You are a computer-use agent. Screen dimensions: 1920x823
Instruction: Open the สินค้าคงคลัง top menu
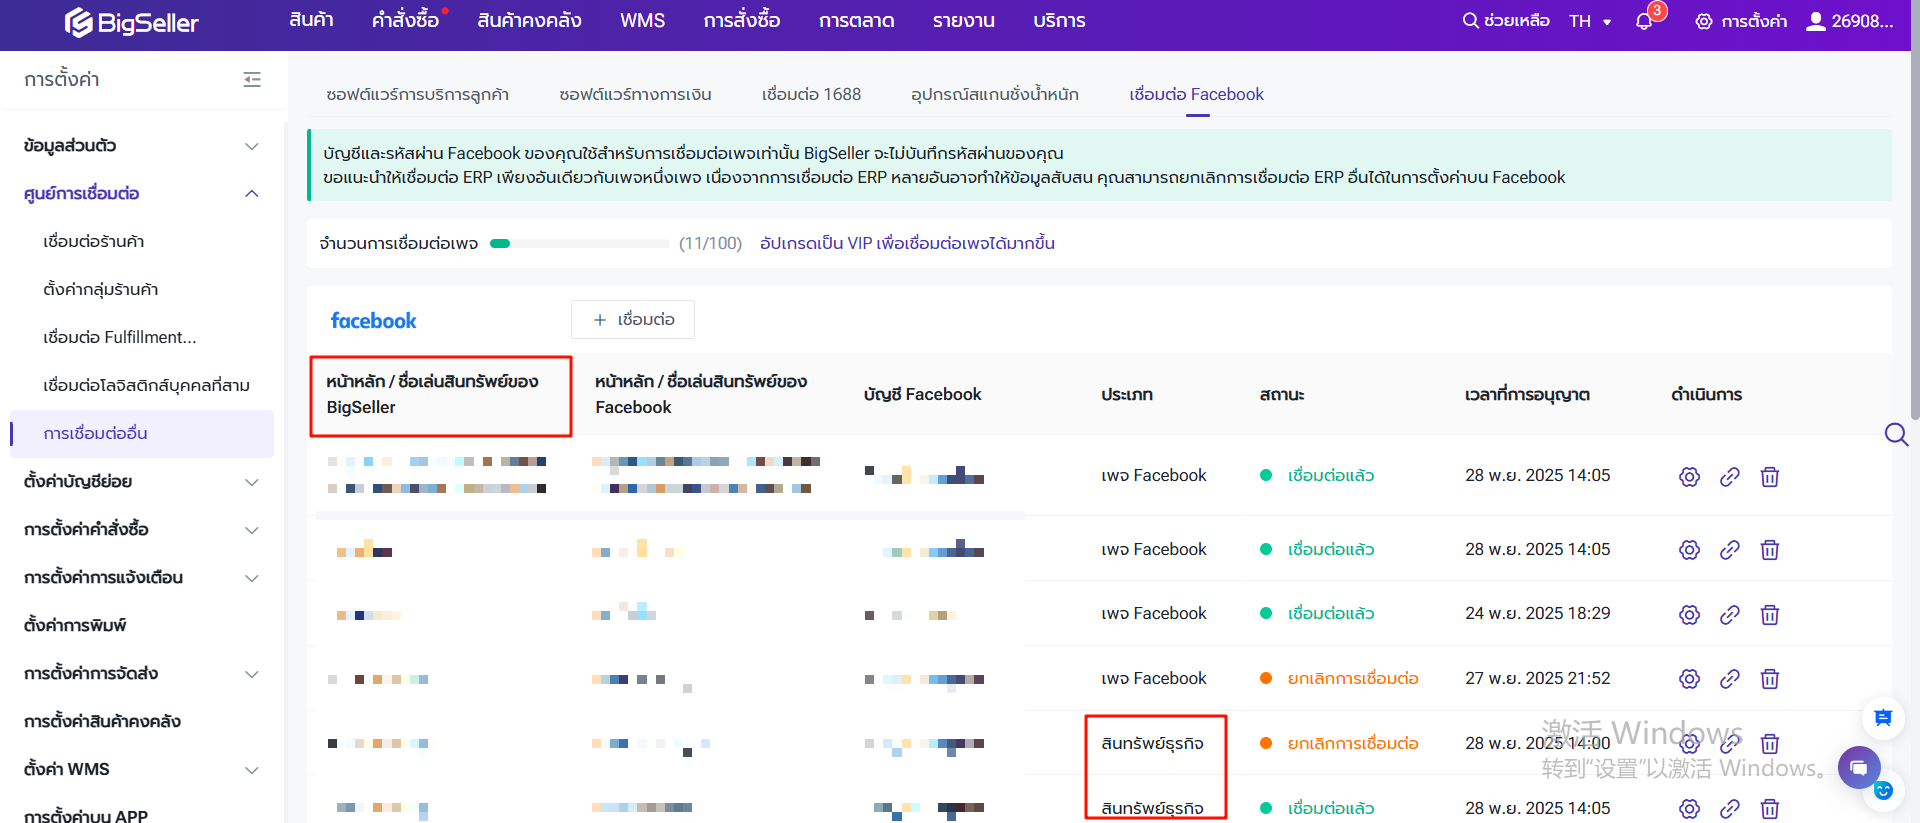point(529,21)
